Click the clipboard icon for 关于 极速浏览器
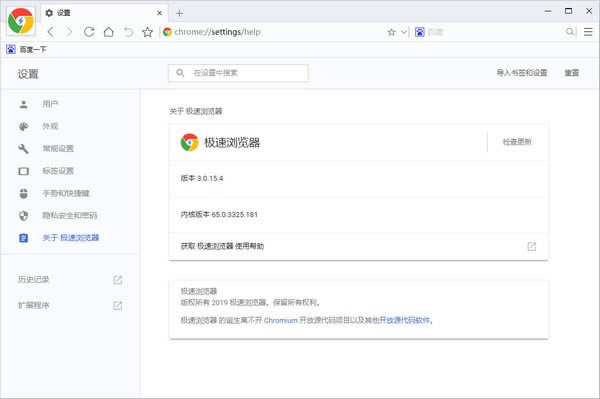This screenshot has height=399, width=600. click(23, 238)
